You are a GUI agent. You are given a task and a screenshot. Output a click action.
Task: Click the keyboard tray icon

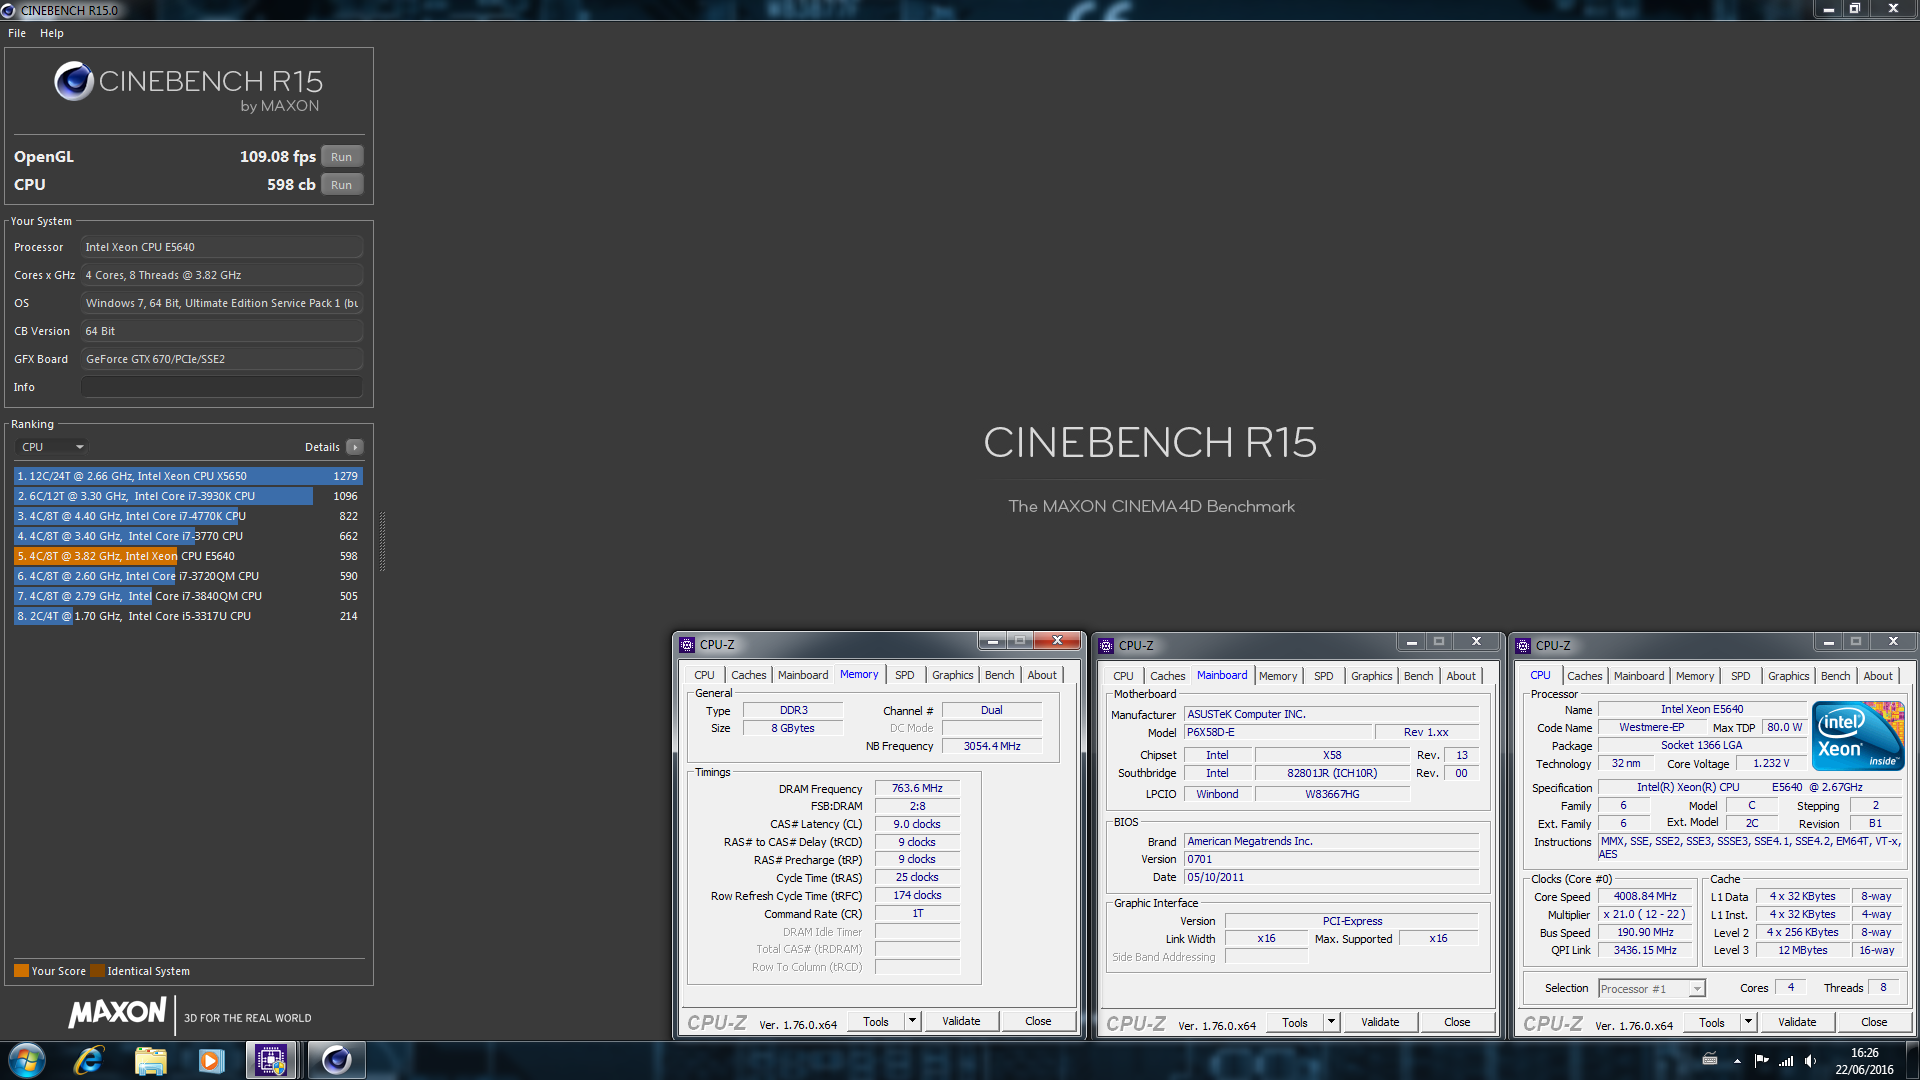(x=1710, y=1060)
